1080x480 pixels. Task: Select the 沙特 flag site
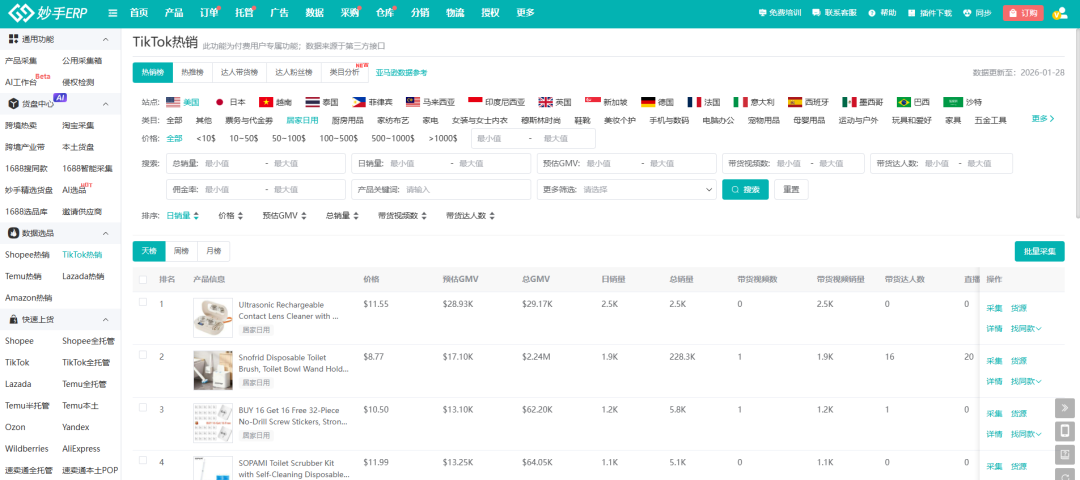tap(962, 102)
